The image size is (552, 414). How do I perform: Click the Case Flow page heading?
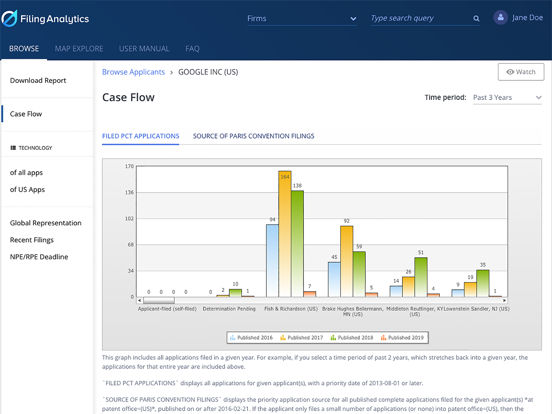[128, 98]
